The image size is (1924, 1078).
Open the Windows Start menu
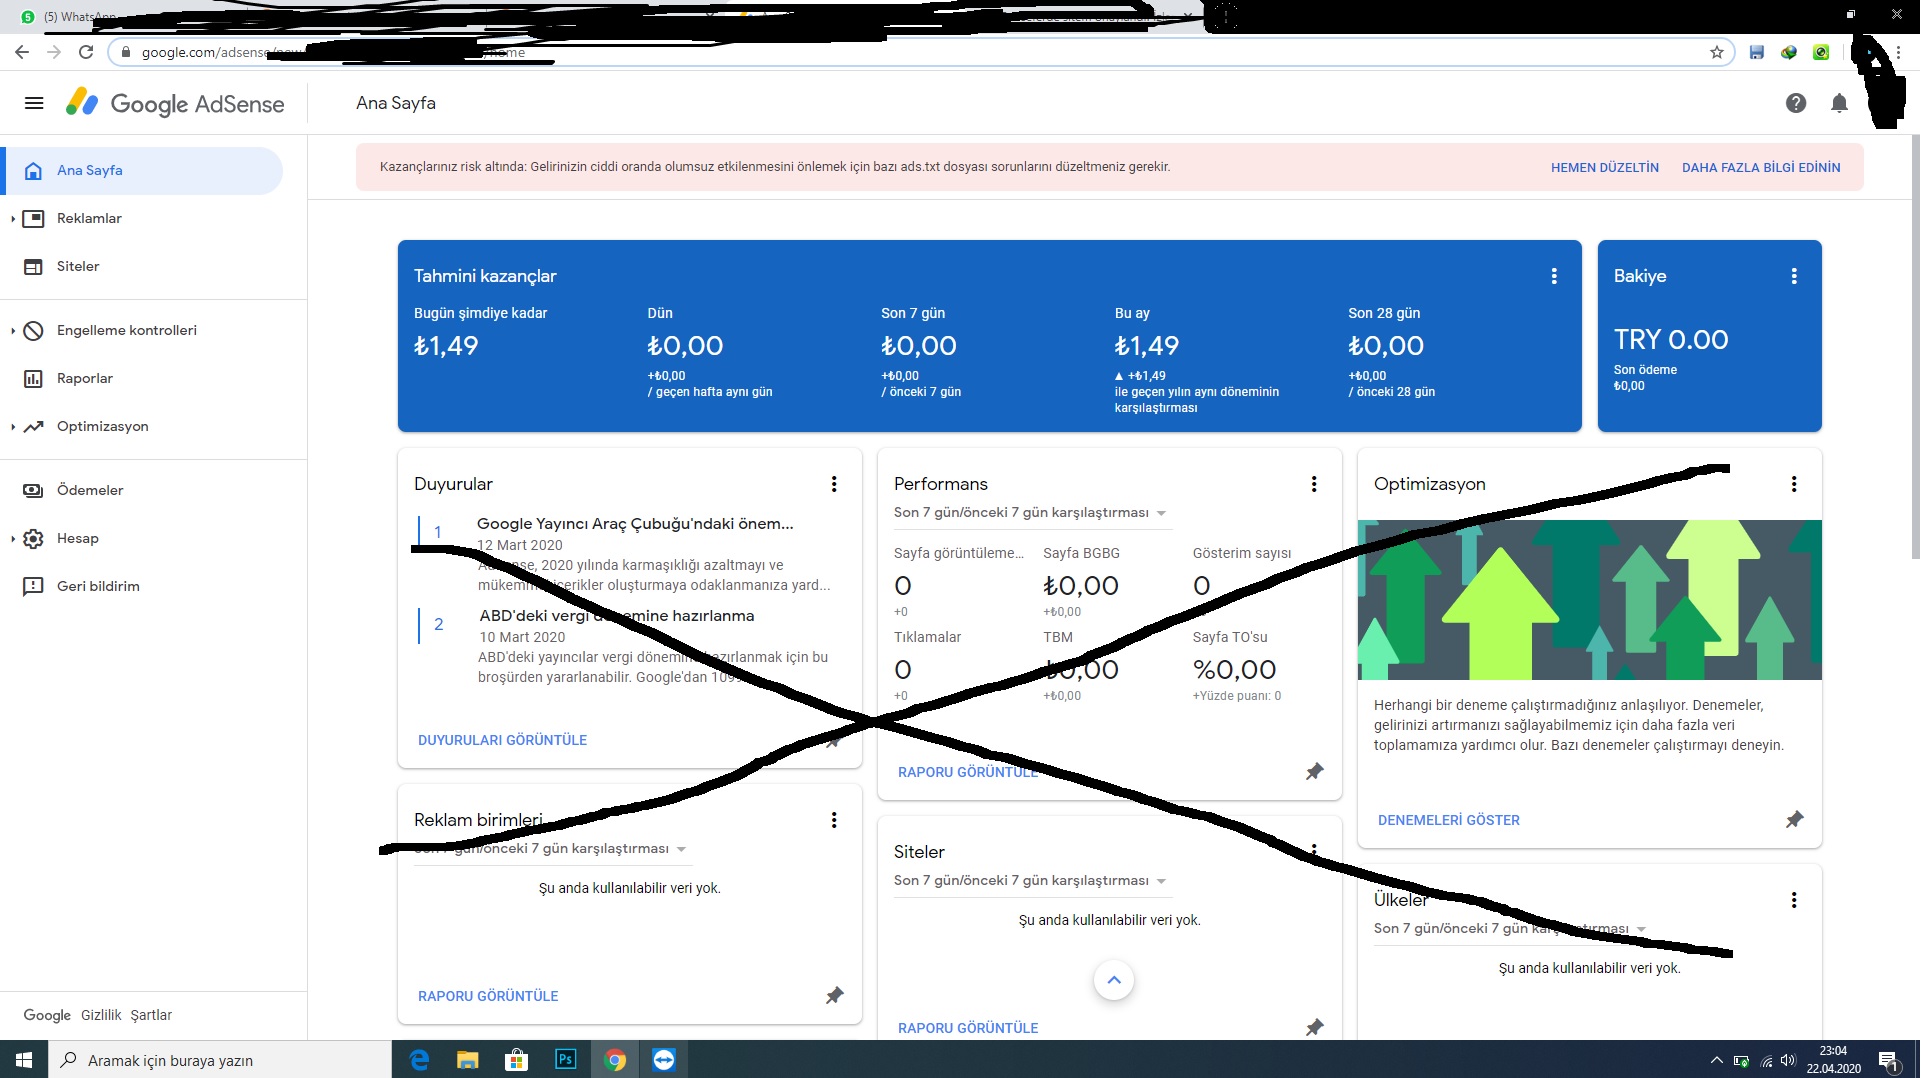(24, 1060)
